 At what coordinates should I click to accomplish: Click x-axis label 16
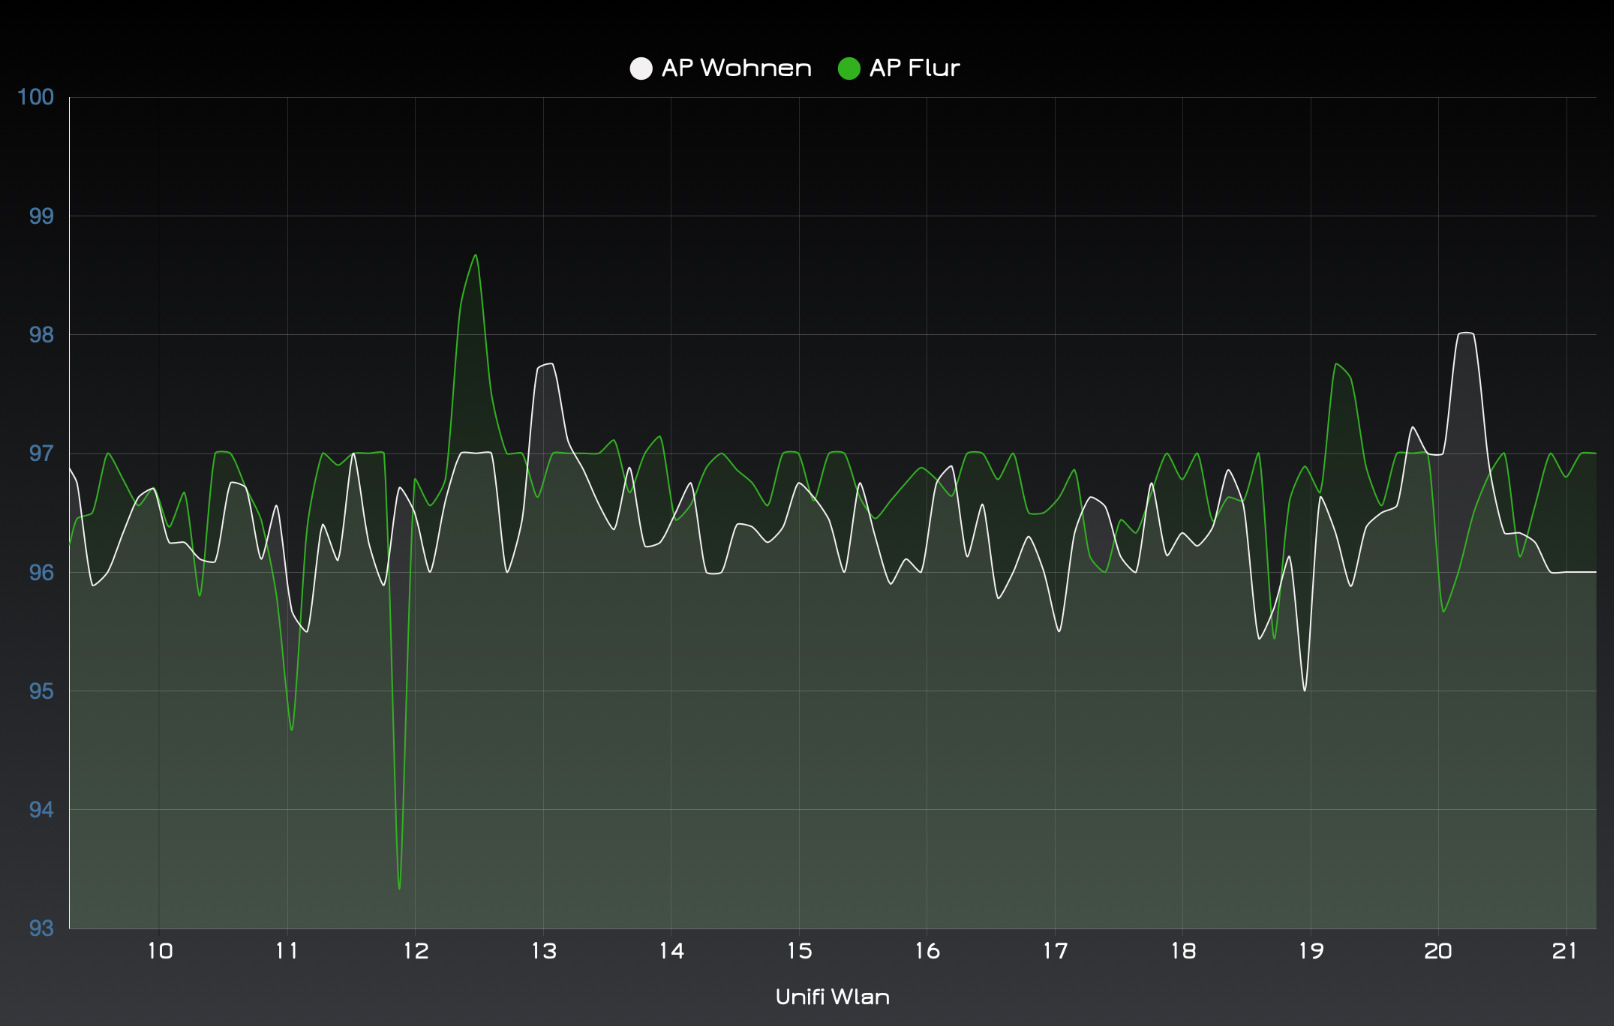click(927, 951)
